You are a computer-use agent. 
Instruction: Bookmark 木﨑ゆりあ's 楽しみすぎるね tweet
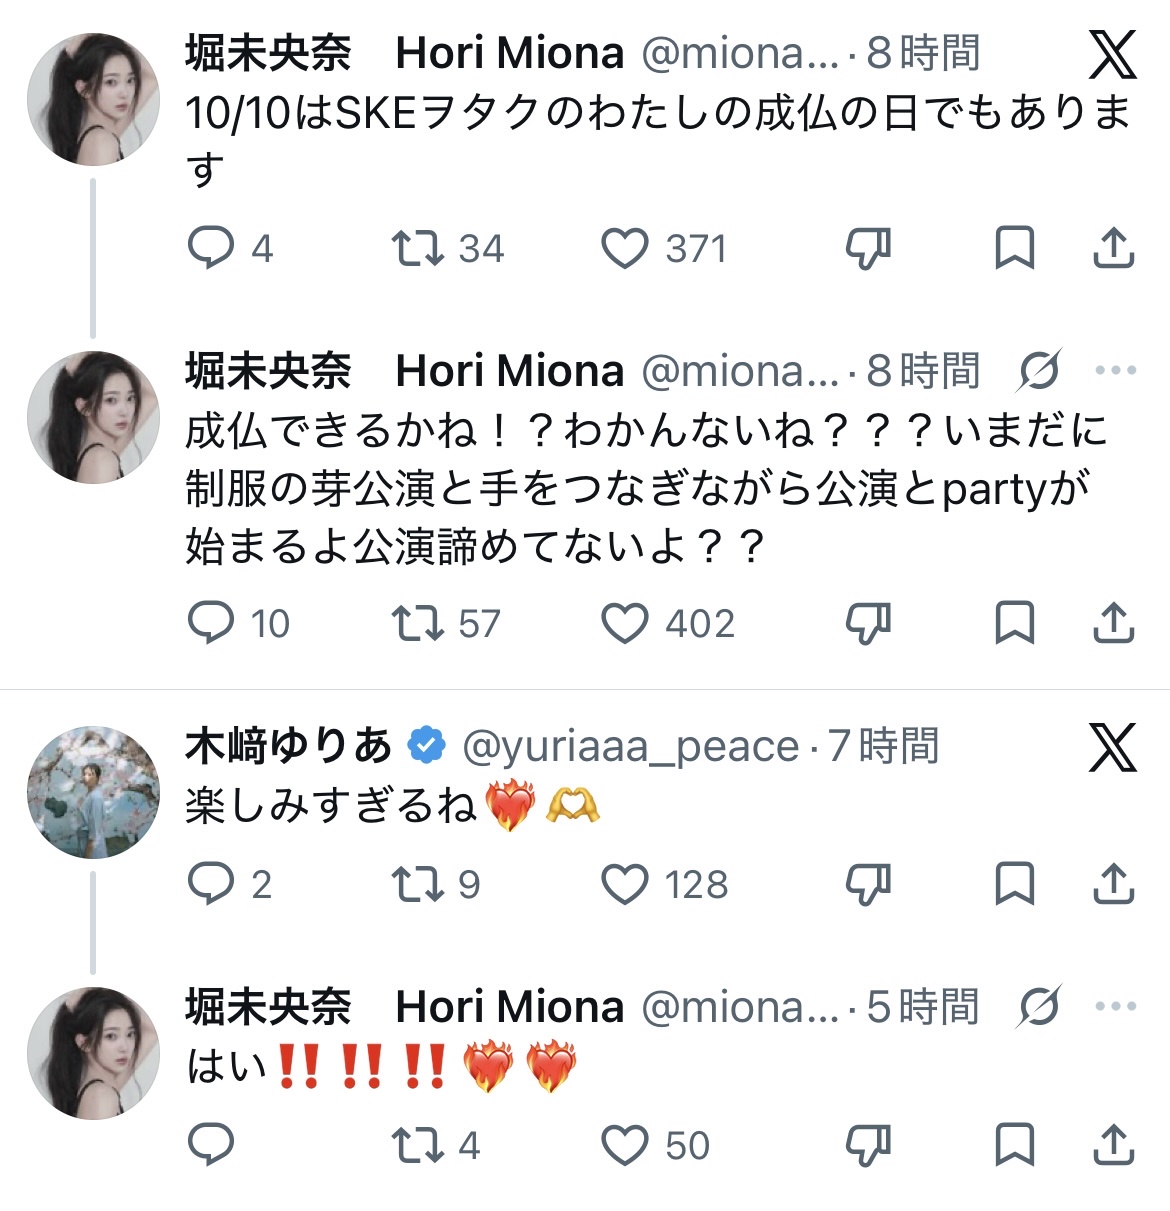(x=1014, y=885)
